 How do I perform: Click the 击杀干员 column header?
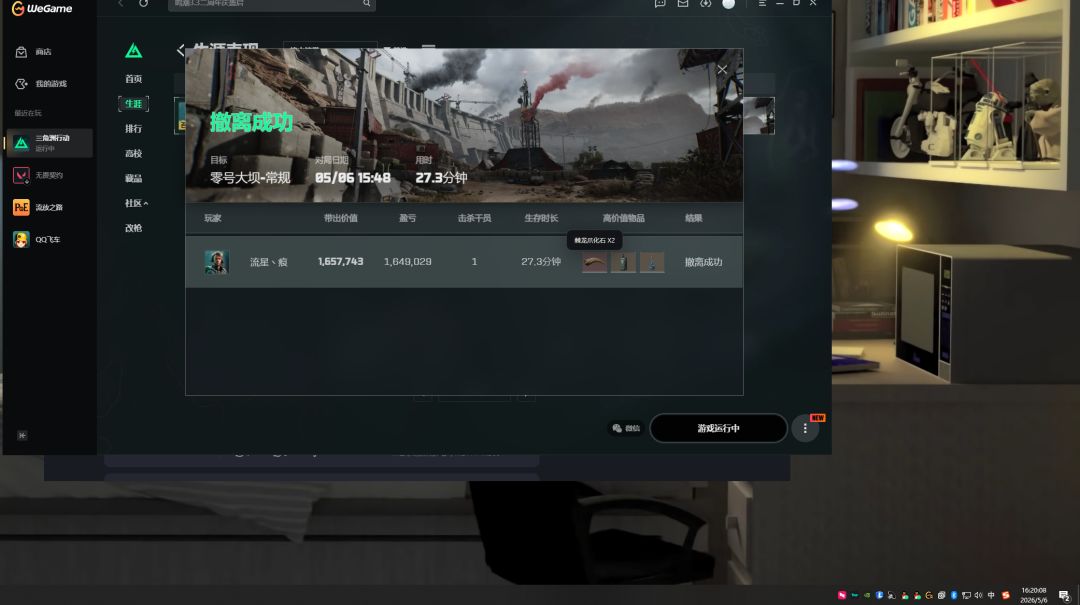click(475, 218)
